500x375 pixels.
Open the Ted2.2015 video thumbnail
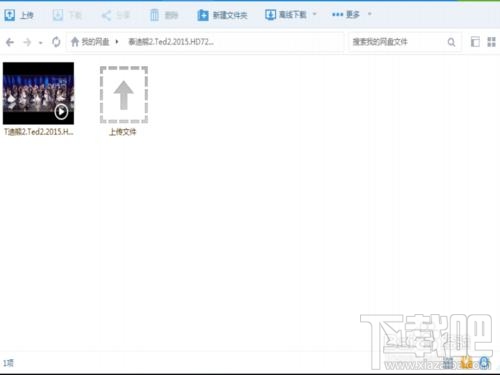(x=38, y=93)
